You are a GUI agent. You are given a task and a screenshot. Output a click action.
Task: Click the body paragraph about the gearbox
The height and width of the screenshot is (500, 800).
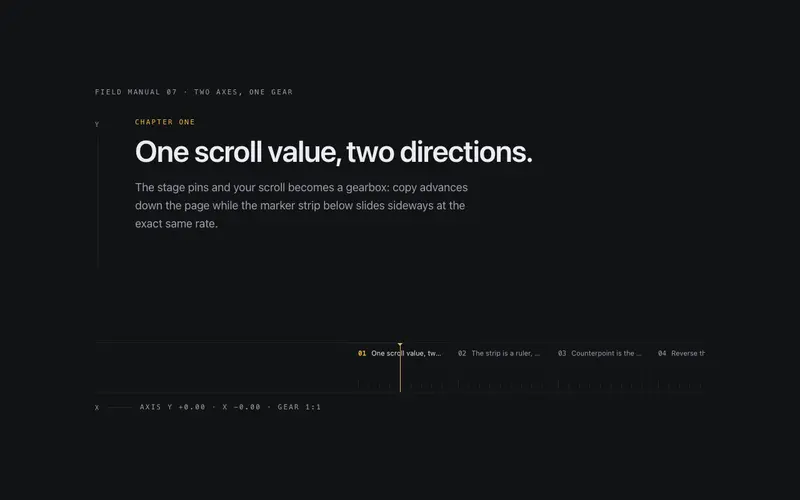point(302,206)
